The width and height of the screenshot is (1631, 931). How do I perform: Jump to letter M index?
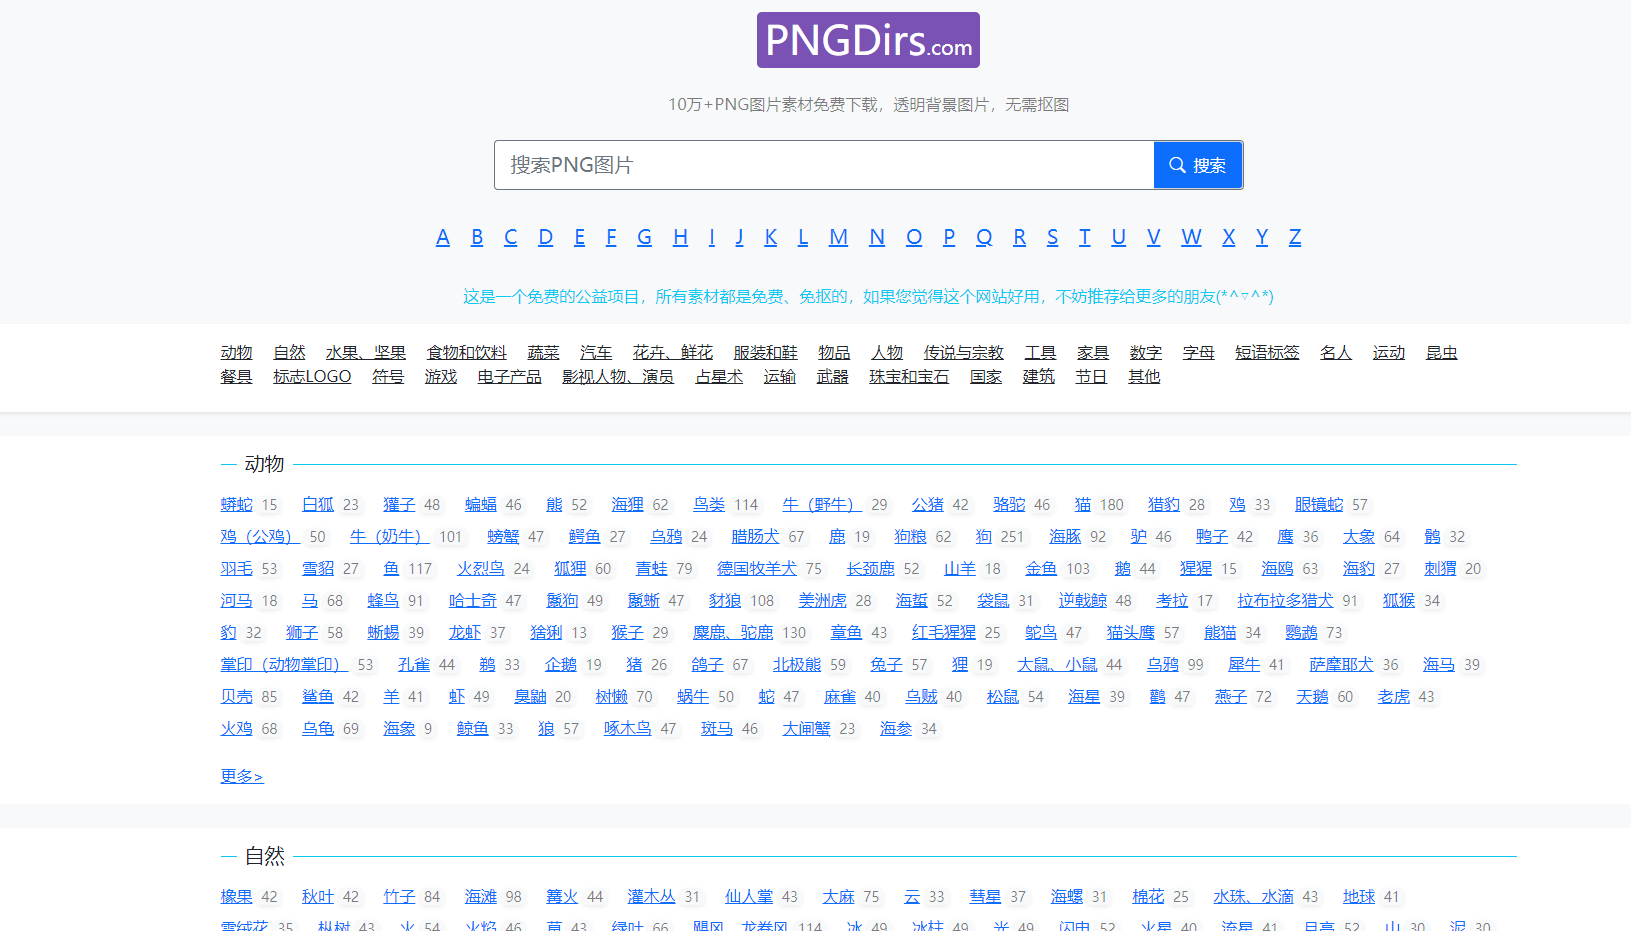click(x=838, y=237)
